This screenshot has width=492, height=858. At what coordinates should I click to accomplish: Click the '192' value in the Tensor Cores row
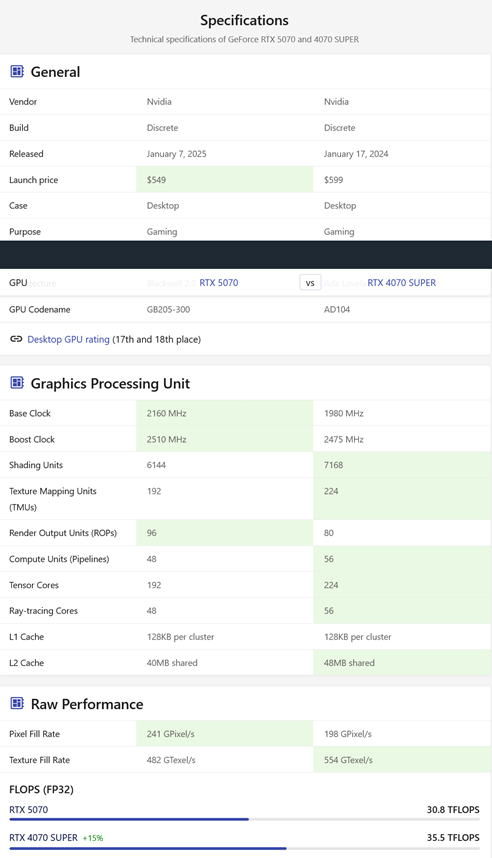(x=154, y=585)
